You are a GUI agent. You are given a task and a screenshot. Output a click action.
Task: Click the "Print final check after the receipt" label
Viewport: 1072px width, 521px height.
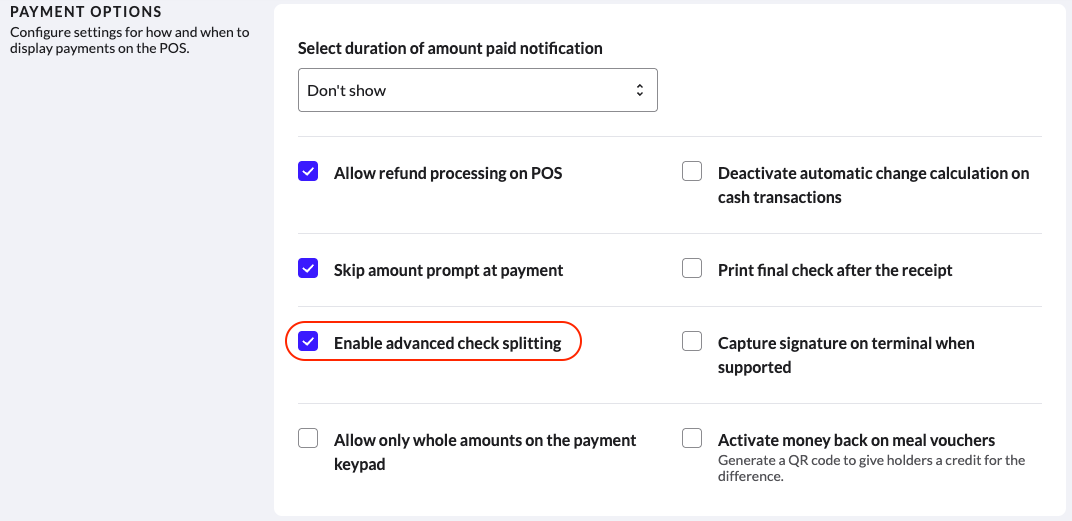835,270
